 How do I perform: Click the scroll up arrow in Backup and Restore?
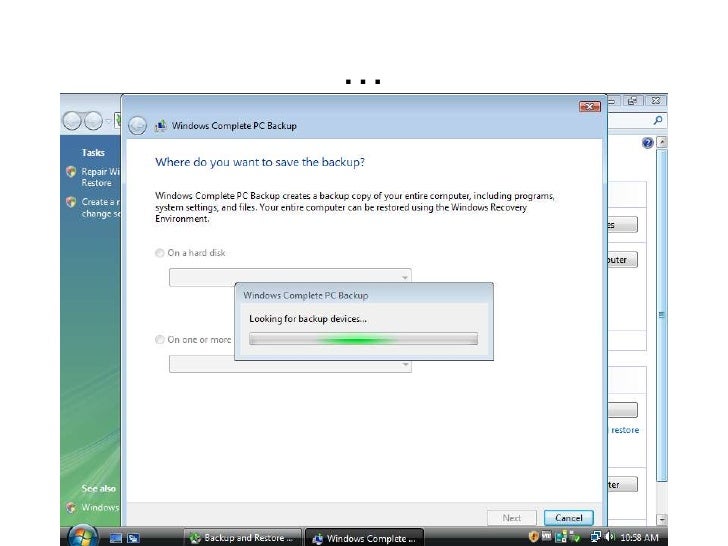point(663,142)
